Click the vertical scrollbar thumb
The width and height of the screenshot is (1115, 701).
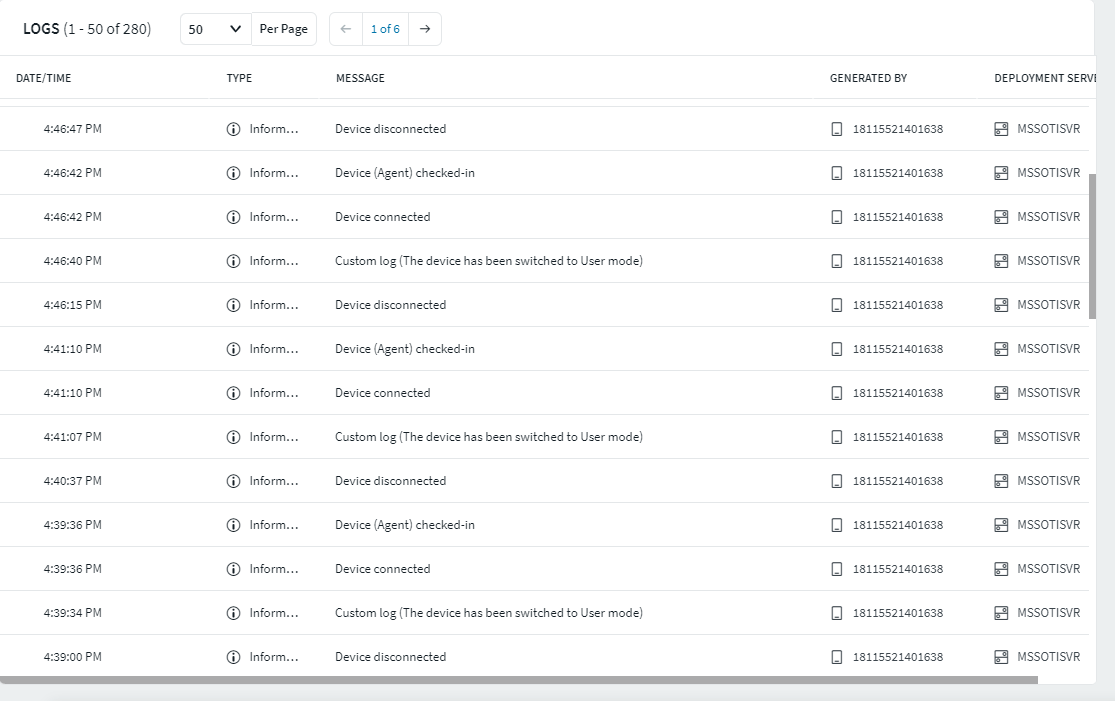(1092, 245)
